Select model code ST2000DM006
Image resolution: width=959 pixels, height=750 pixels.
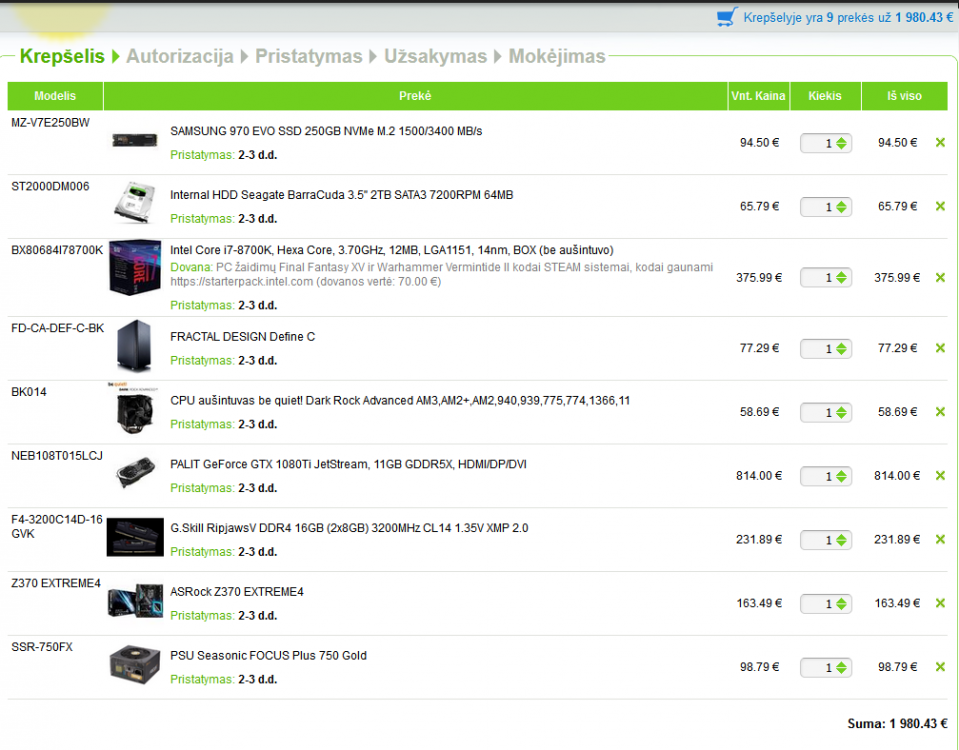[x=50, y=186]
